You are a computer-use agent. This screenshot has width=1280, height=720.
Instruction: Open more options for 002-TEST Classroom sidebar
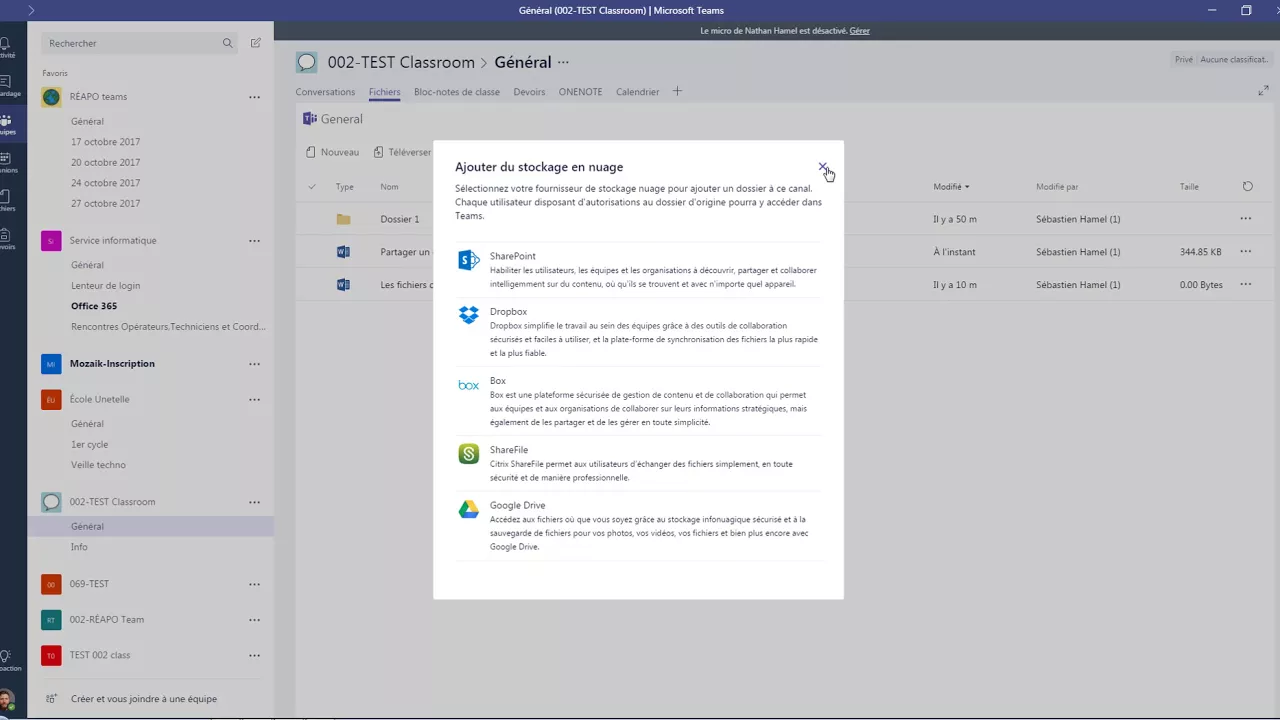254,502
